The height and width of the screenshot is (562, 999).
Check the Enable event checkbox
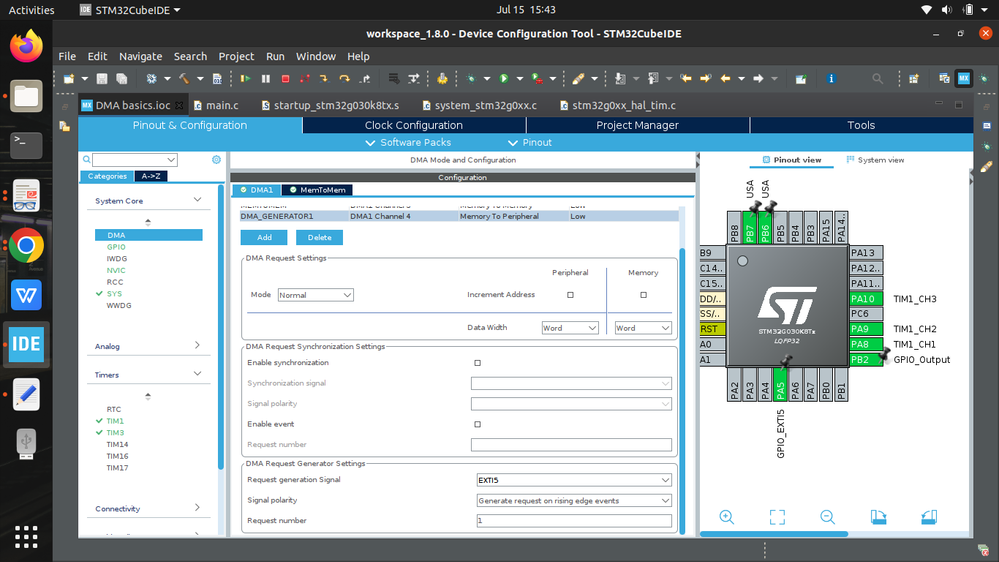click(x=478, y=424)
